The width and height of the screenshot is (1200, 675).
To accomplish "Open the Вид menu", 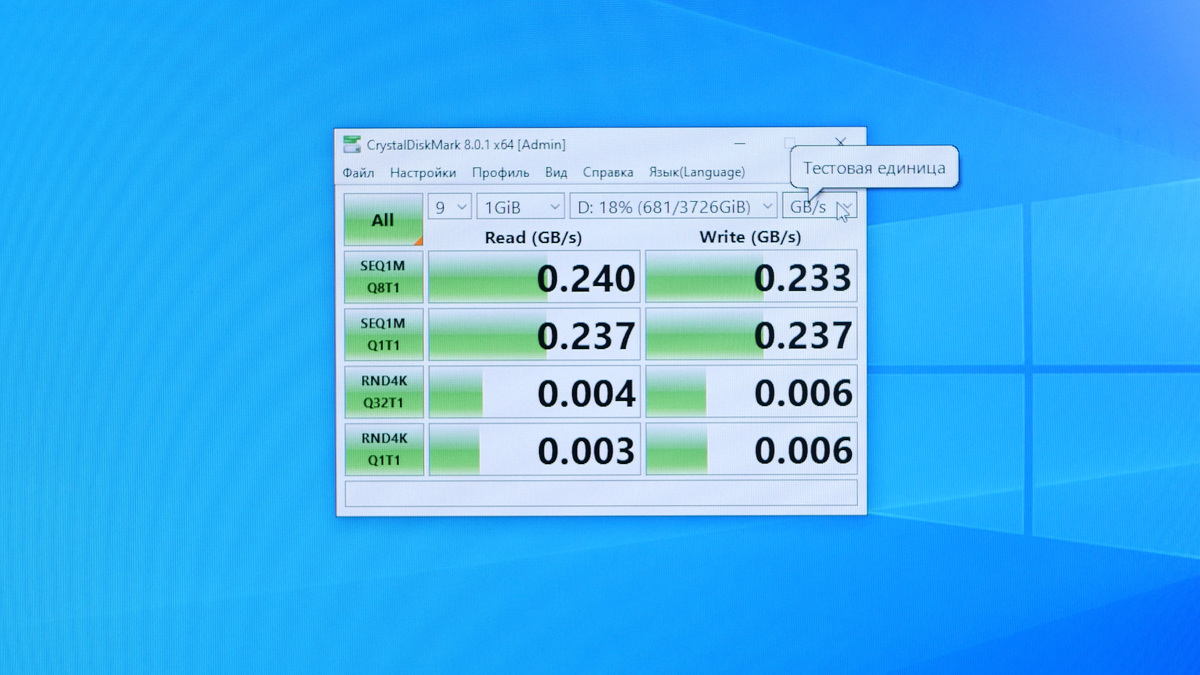I will [556, 172].
